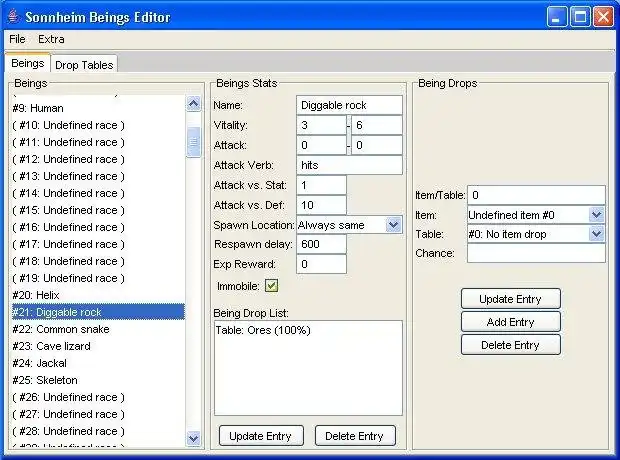Click the beings list scroll down arrow

(x=193, y=438)
